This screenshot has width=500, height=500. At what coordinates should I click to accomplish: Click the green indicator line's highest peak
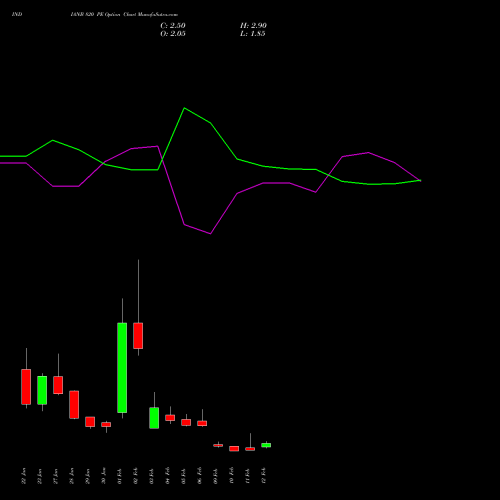[x=184, y=108]
